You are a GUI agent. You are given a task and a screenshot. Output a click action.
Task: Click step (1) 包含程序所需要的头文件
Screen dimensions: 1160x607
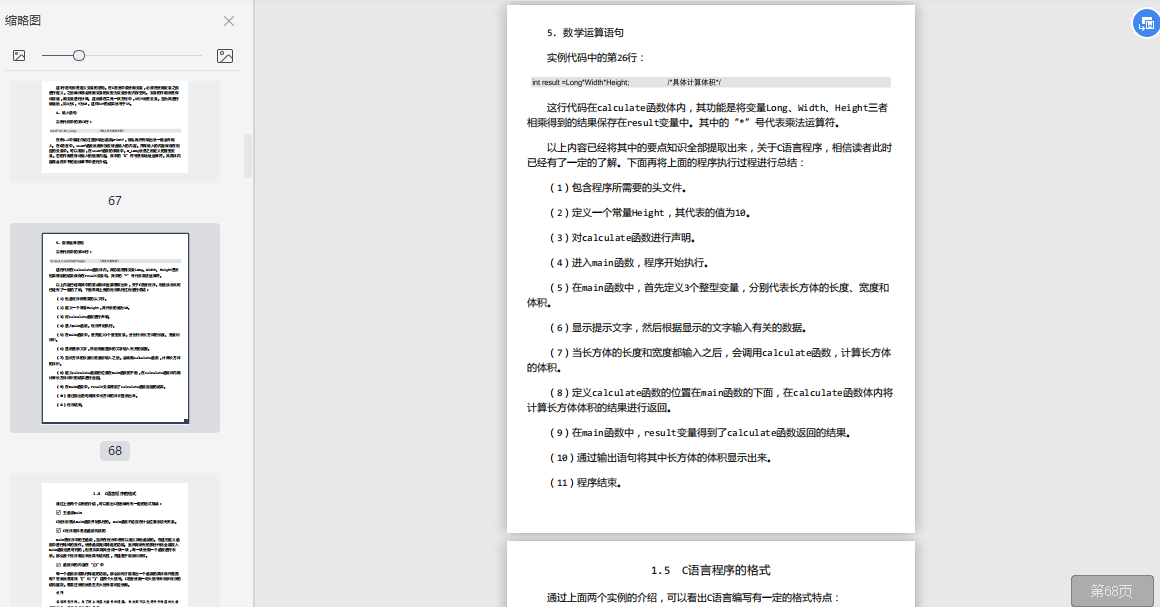[x=617, y=188]
